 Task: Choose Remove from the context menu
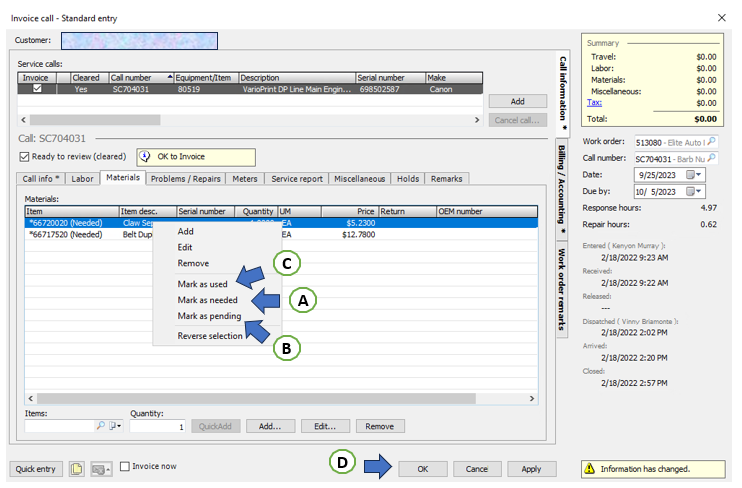tap(193, 263)
